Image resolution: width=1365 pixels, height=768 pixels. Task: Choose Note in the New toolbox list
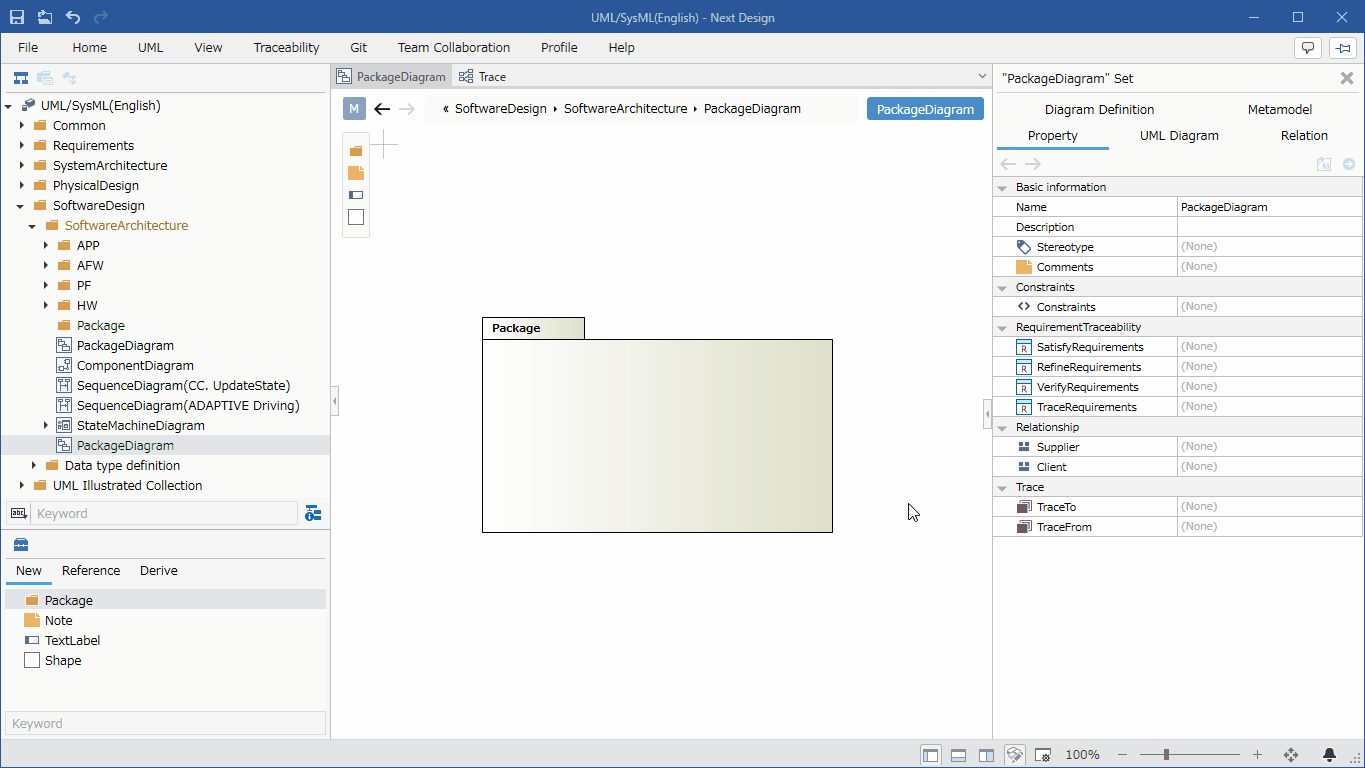[x=59, y=620]
